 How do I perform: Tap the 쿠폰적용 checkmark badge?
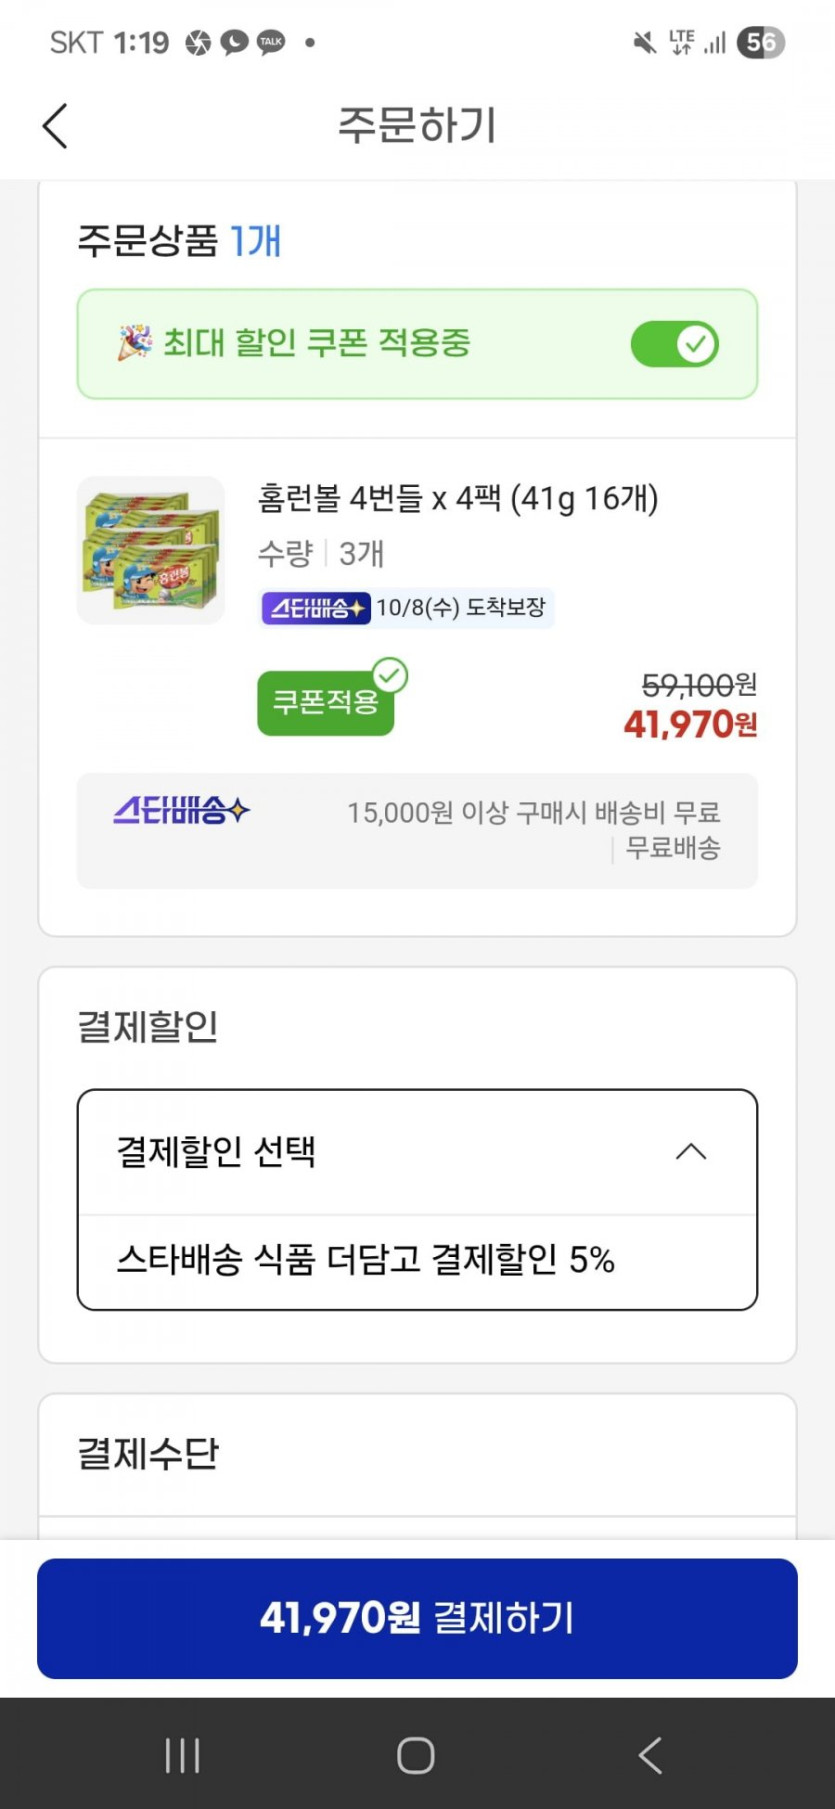[x=389, y=675]
